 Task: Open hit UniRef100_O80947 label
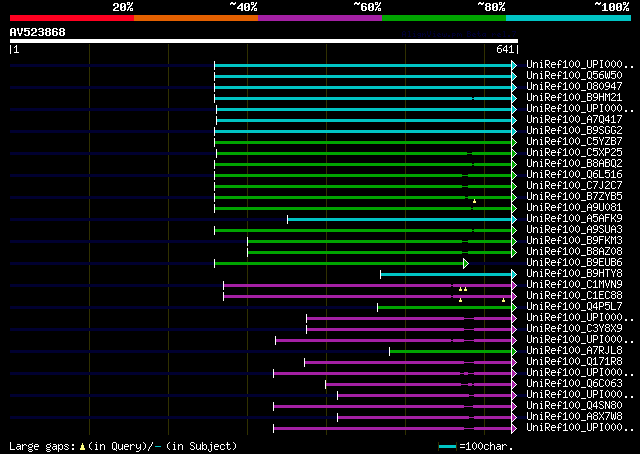coord(574,87)
